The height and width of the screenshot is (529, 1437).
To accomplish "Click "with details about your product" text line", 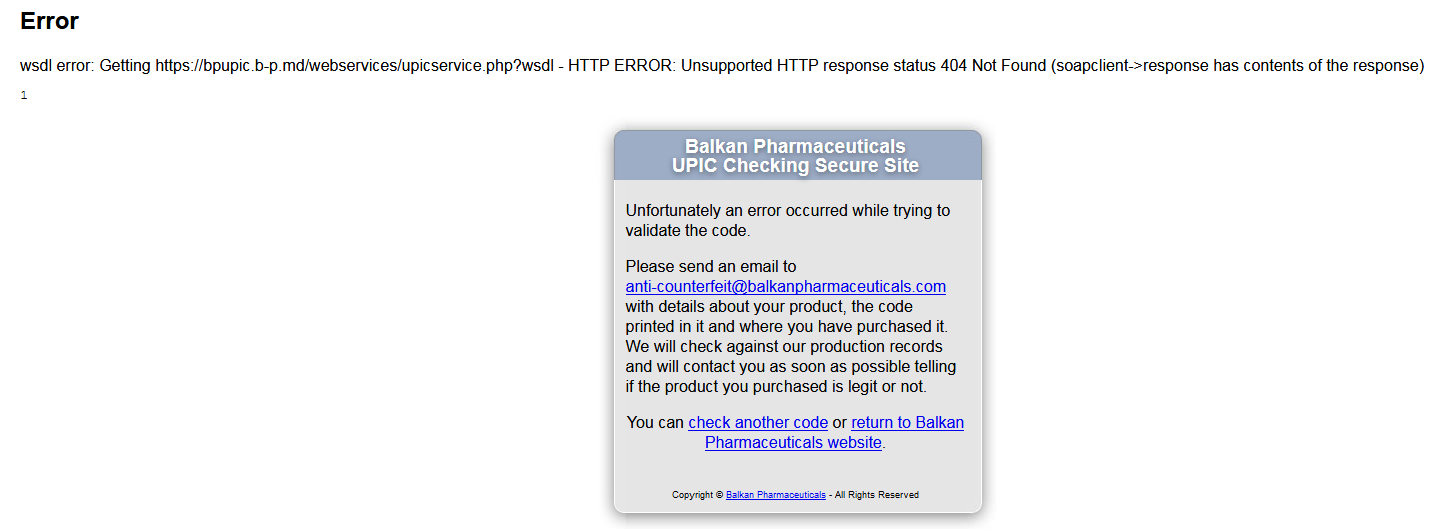I will pyautogui.click(x=768, y=307).
